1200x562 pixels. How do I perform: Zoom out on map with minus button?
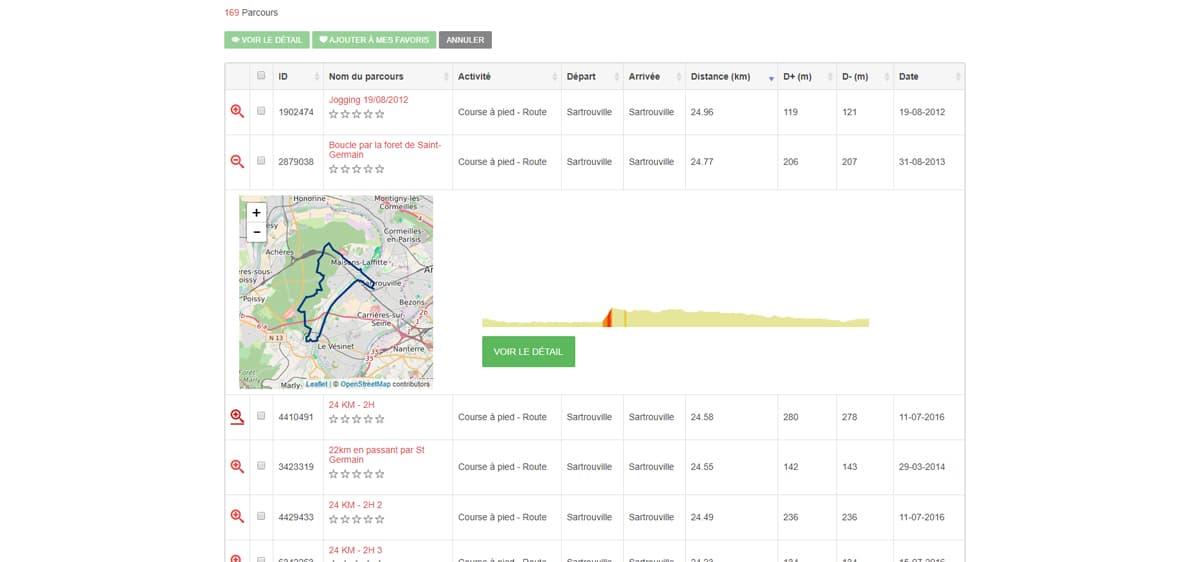coord(257,232)
